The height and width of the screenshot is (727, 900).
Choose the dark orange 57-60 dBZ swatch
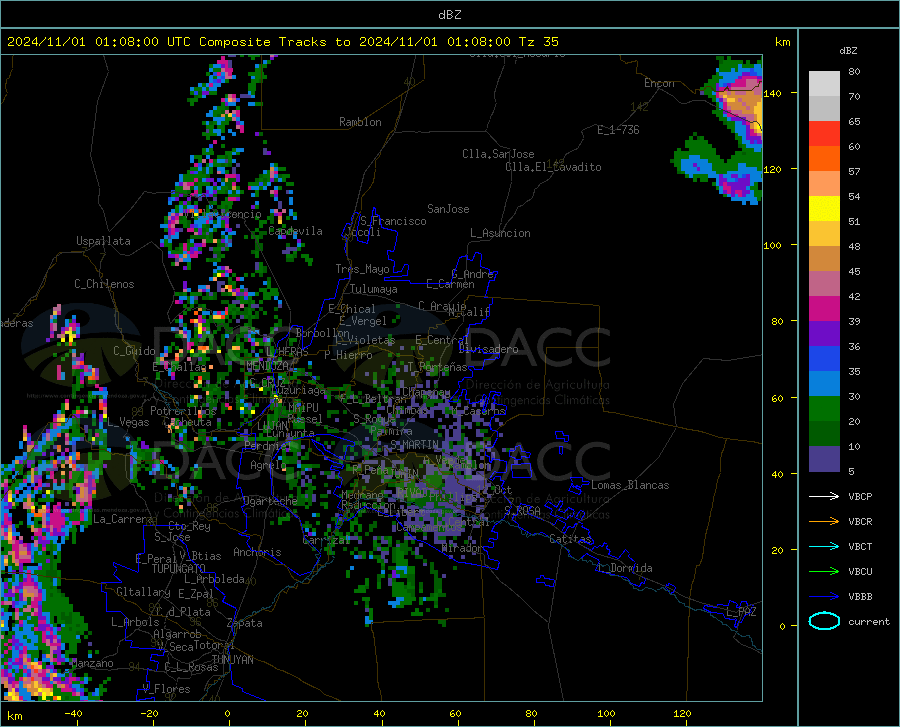(x=824, y=158)
